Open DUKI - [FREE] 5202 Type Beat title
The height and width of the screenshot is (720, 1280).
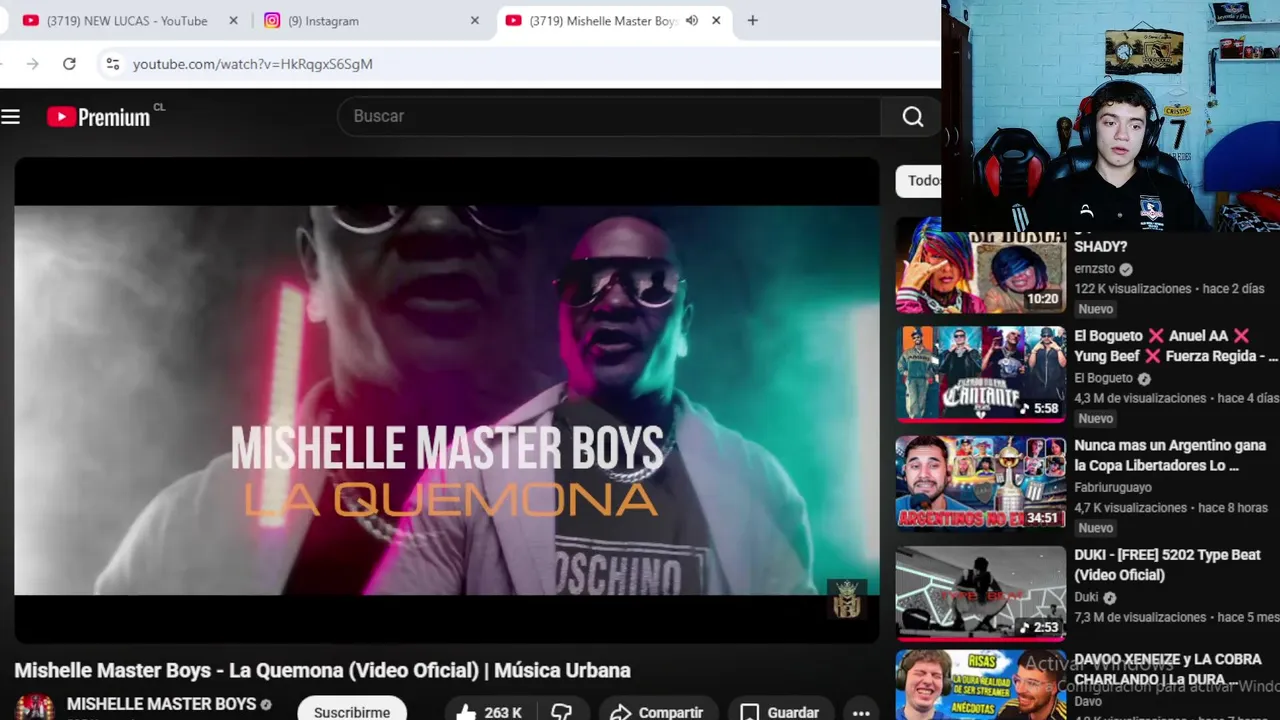1167,565
